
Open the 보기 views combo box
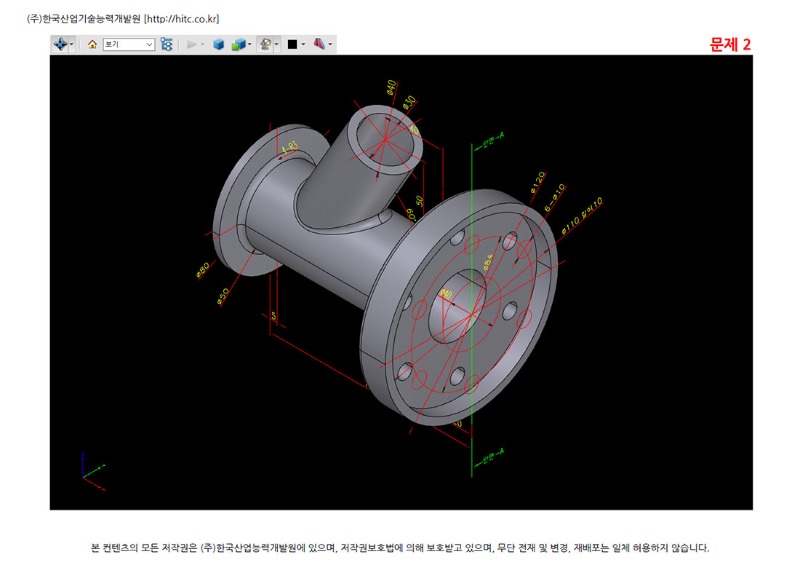pos(129,44)
